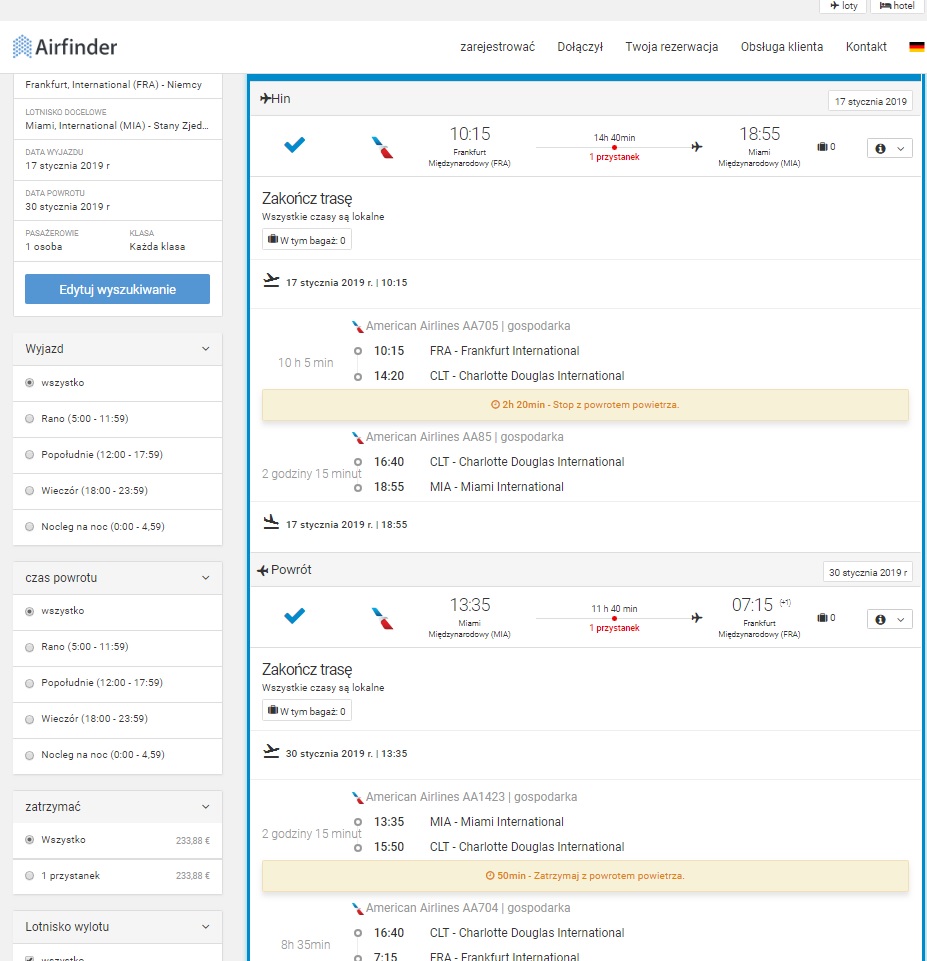Image resolution: width=927 pixels, height=961 pixels.
Task: Select Wieczór radio under Wyjazd
Action: (29, 491)
